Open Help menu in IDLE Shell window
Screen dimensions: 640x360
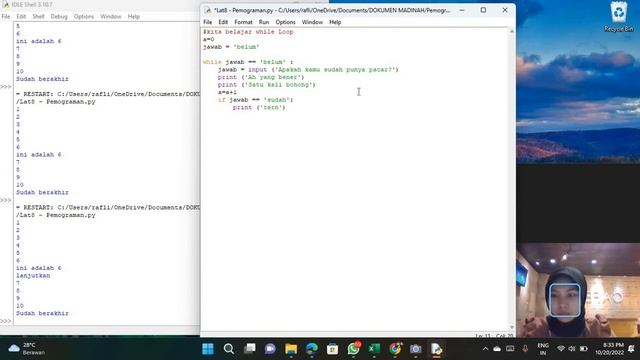point(133,16)
